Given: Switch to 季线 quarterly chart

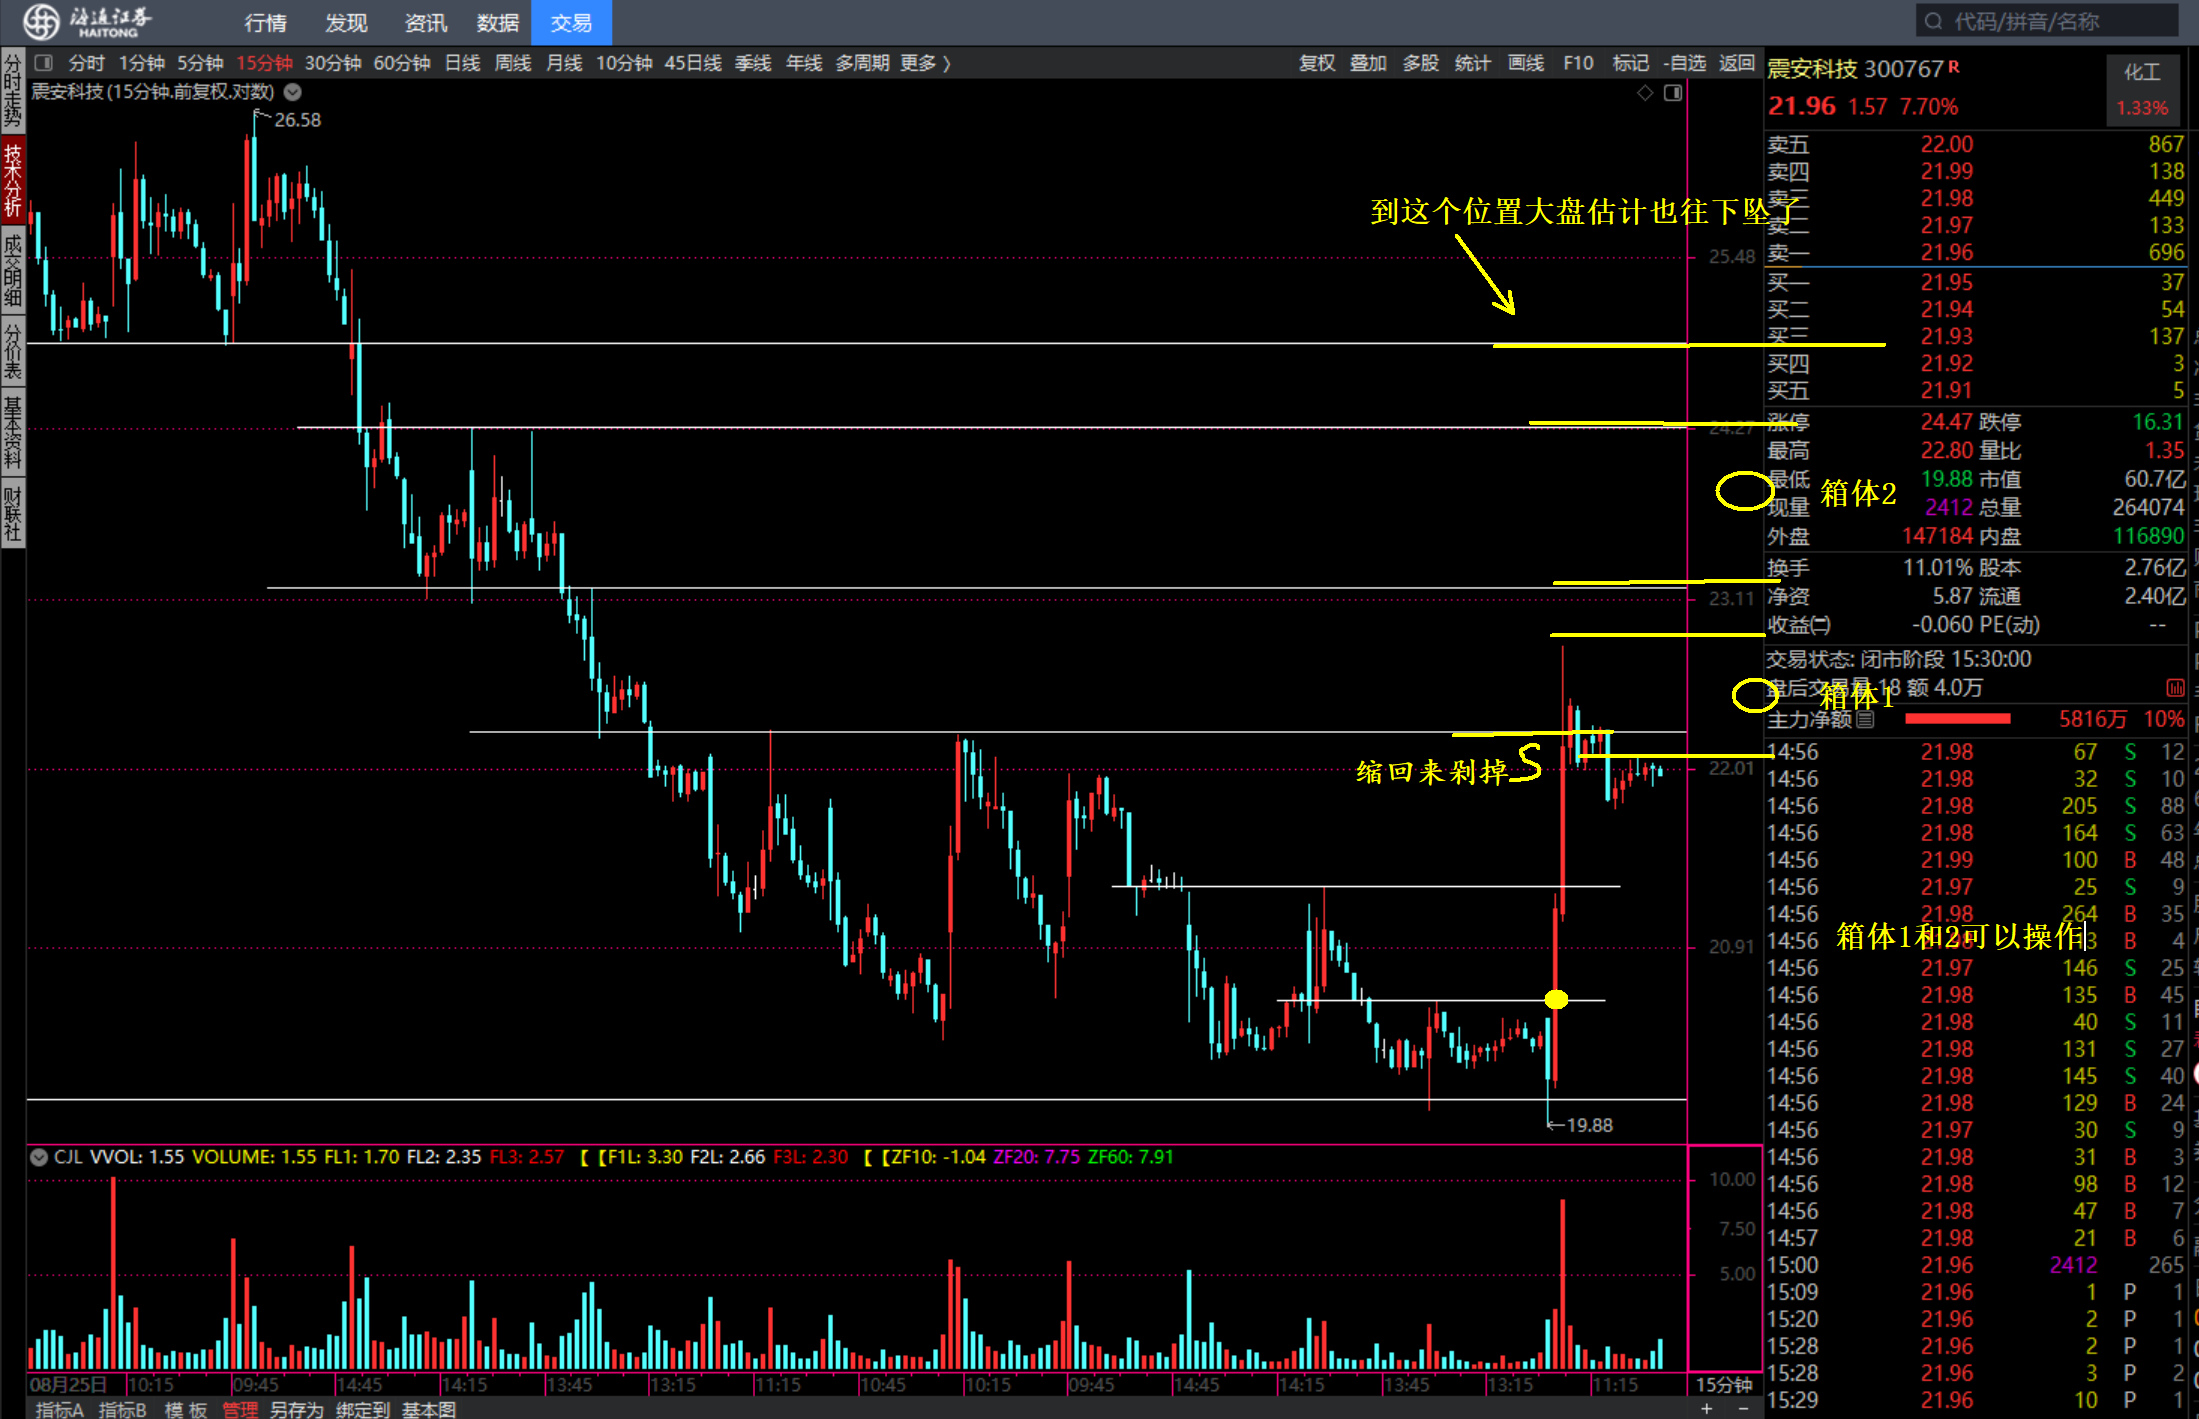Looking at the screenshot, I should 753,63.
